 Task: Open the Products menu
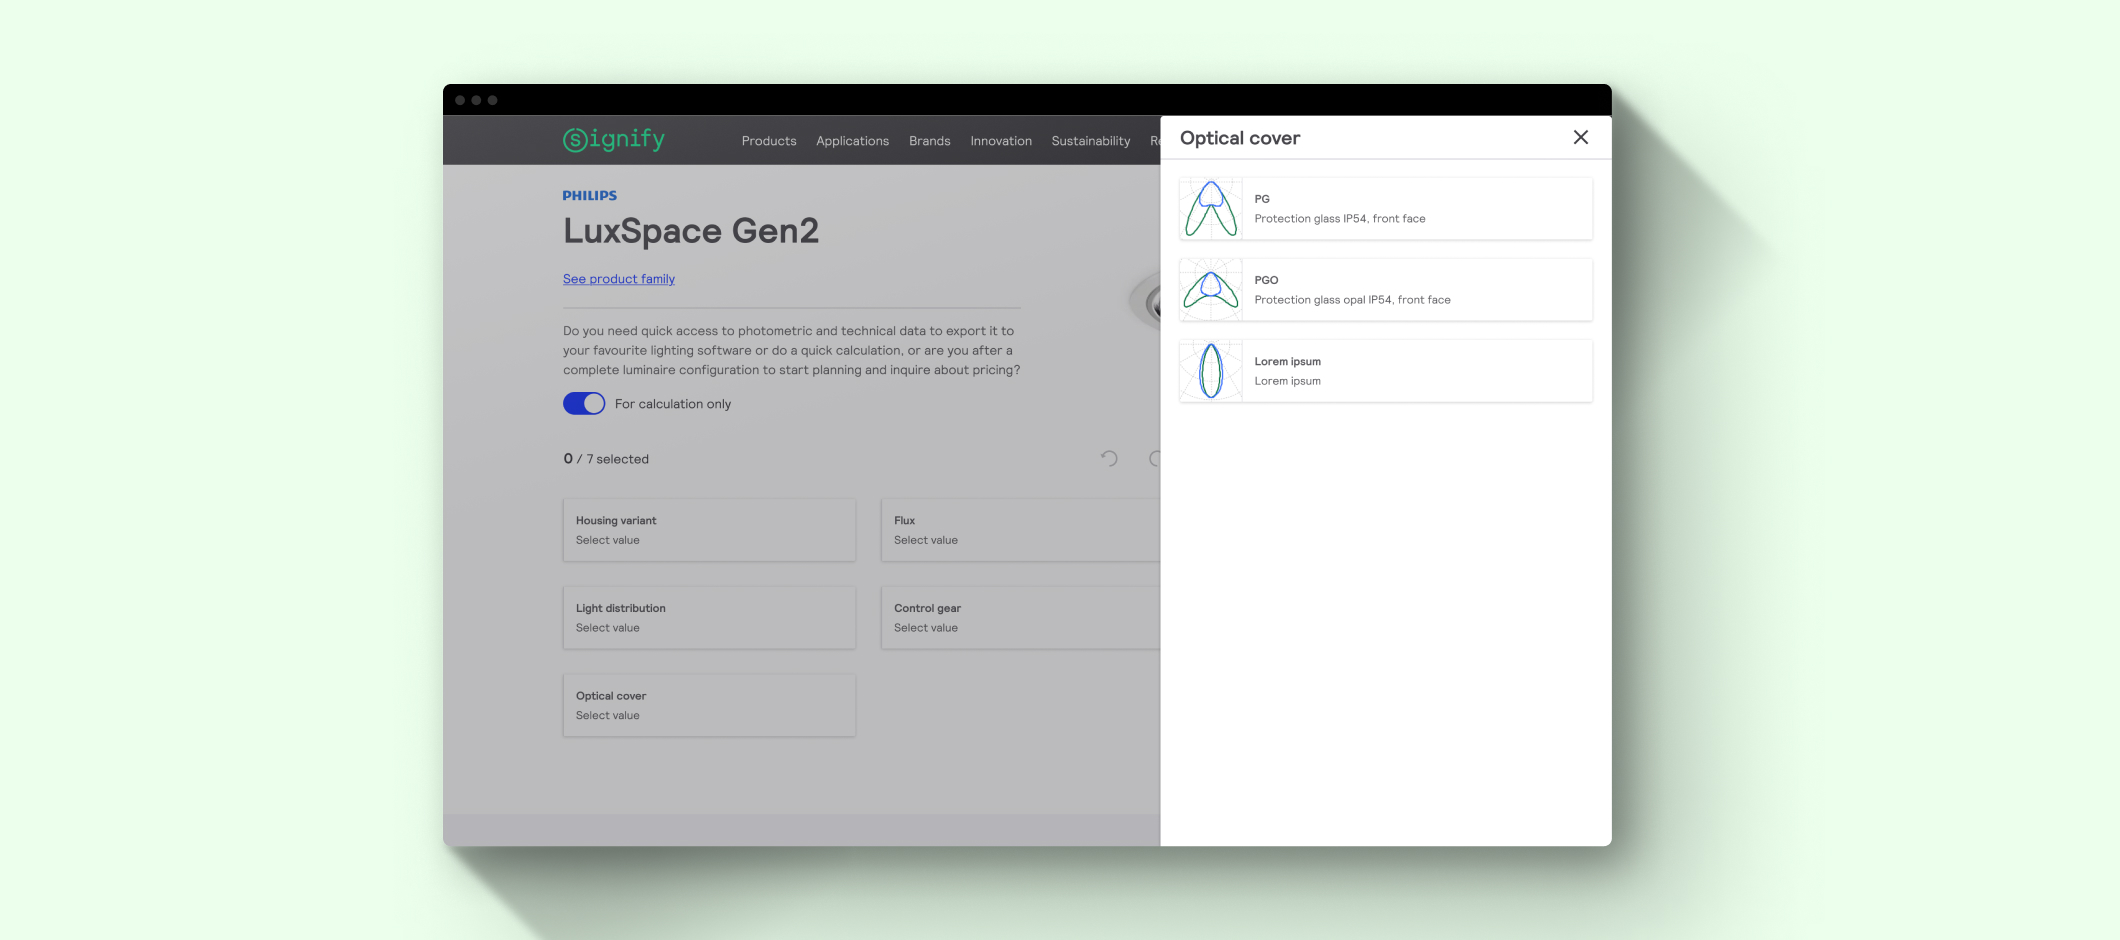pyautogui.click(x=768, y=140)
